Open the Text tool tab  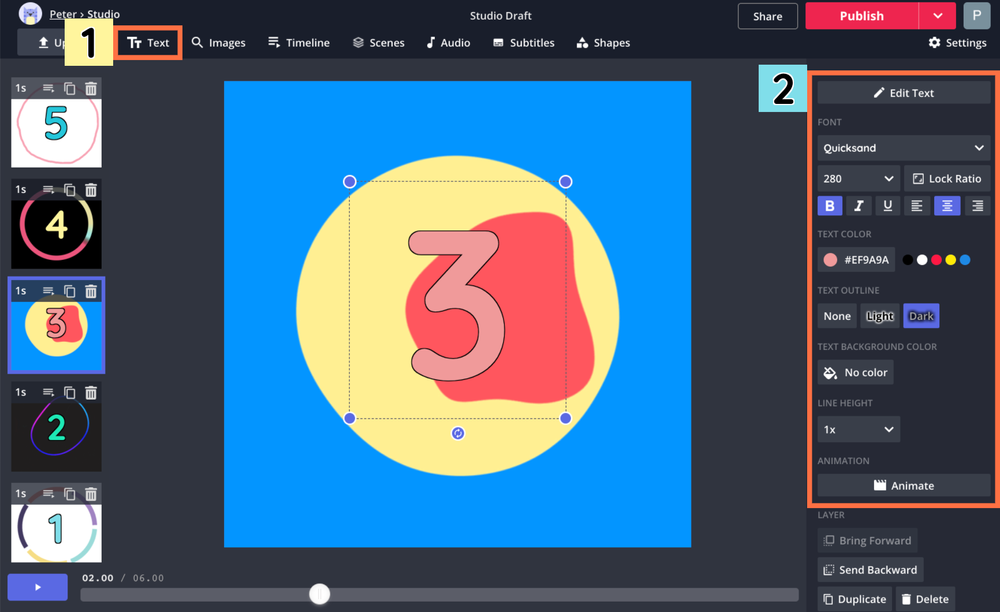(x=148, y=43)
